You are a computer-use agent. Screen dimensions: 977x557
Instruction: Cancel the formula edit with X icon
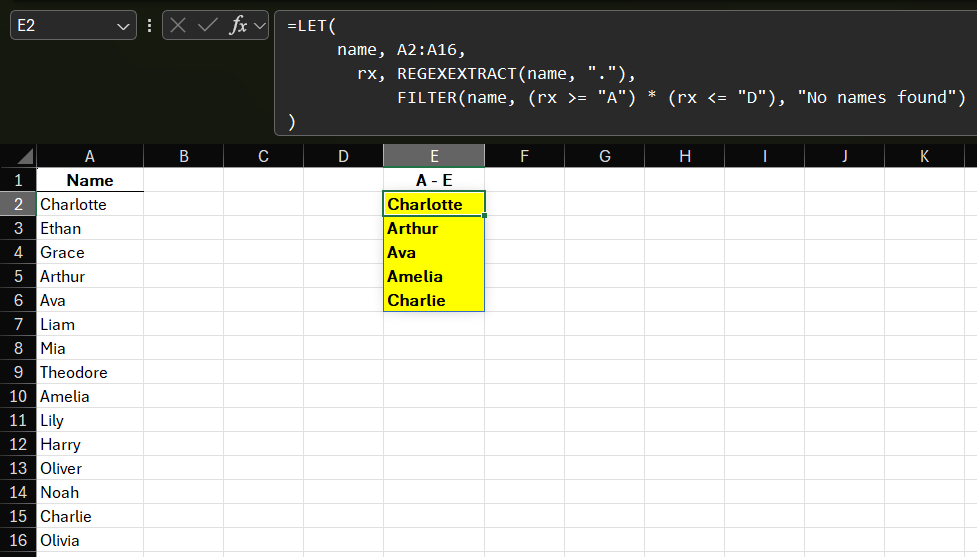pyautogui.click(x=178, y=26)
